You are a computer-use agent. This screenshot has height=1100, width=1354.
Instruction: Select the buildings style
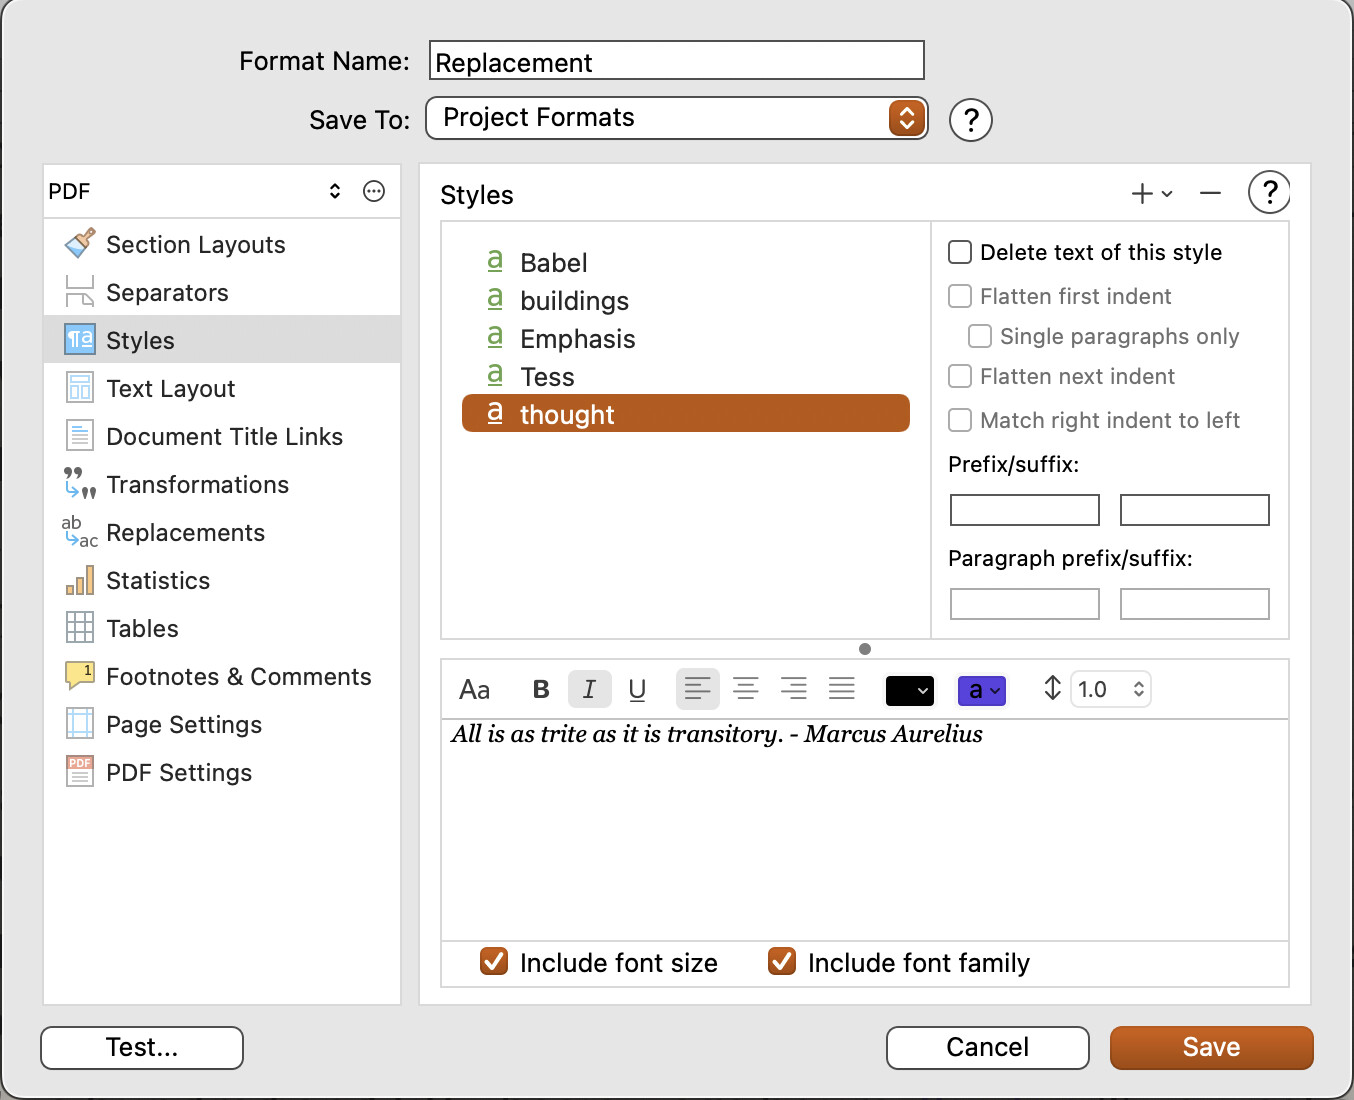[686, 301]
